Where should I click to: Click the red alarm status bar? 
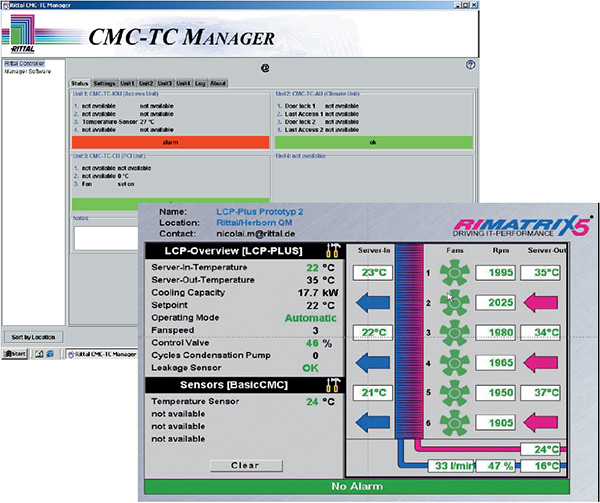169,142
